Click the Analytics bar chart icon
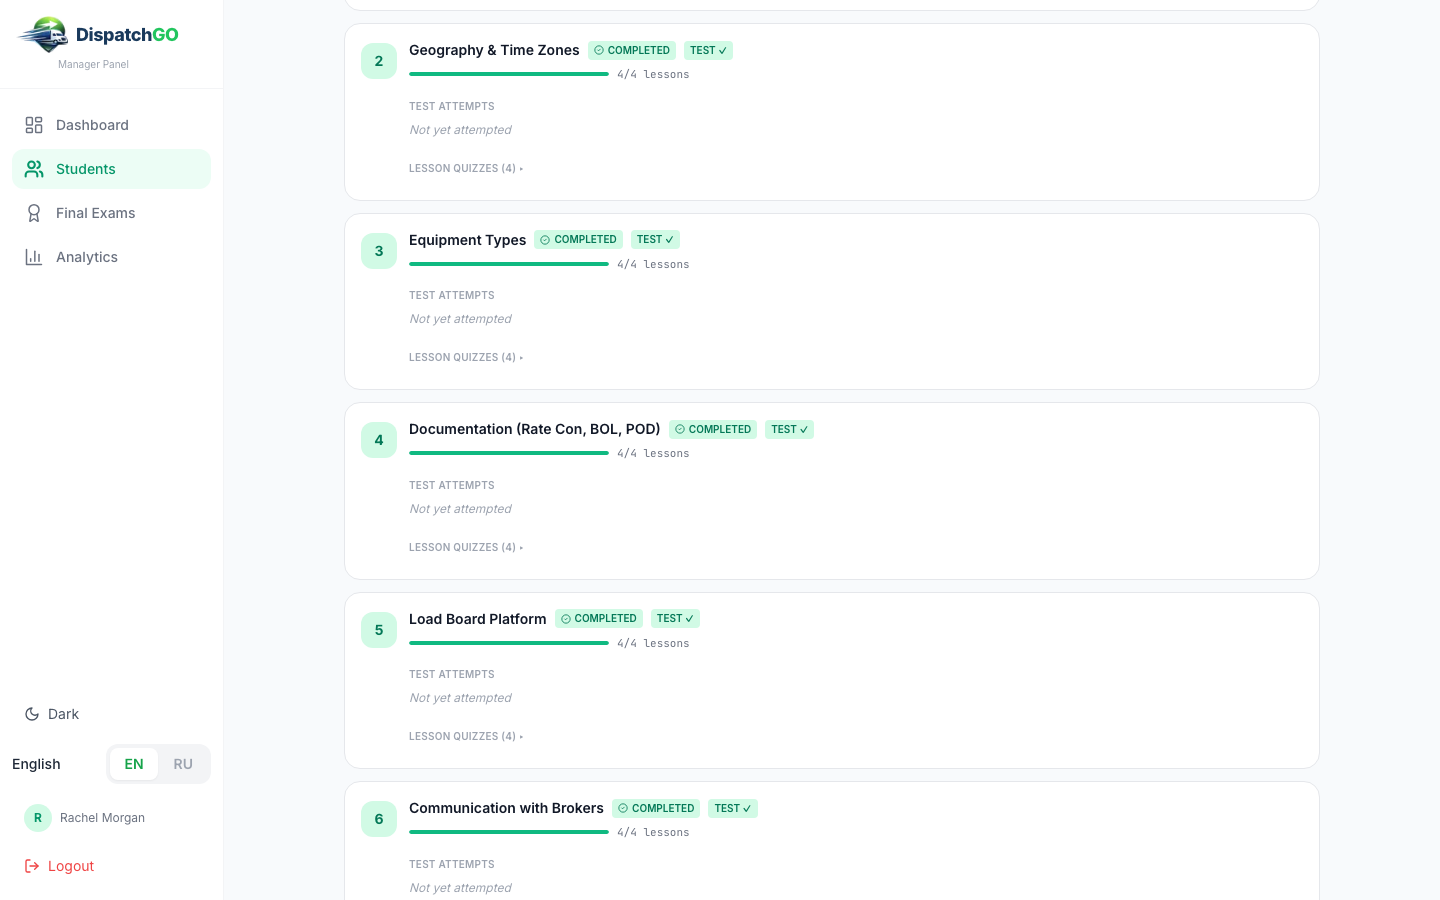1440x900 pixels. [x=34, y=257]
